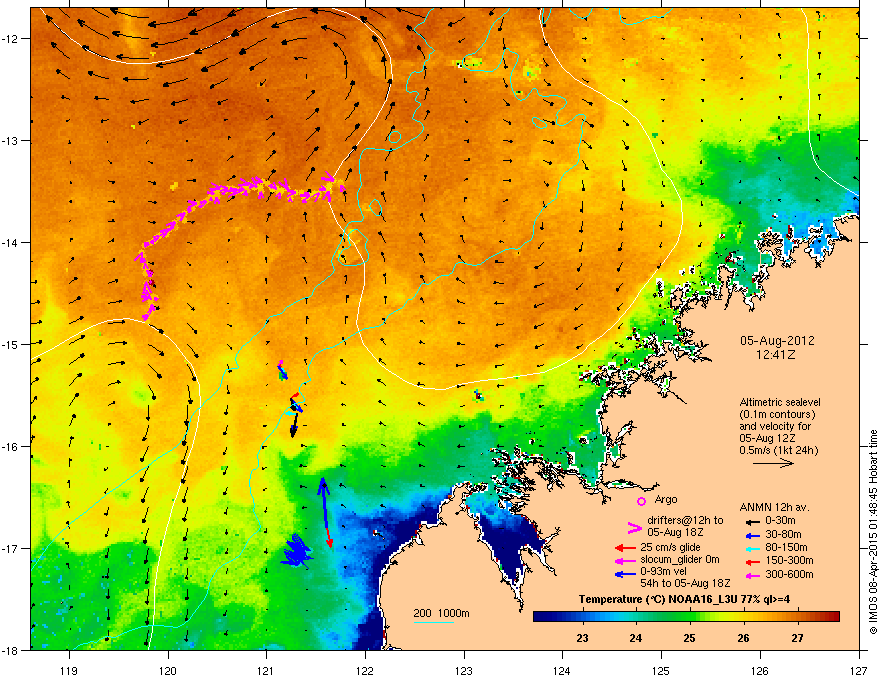This screenshot has width=880, height=680.
Task: Click the longitude axis label 122
Action: [x=365, y=670]
